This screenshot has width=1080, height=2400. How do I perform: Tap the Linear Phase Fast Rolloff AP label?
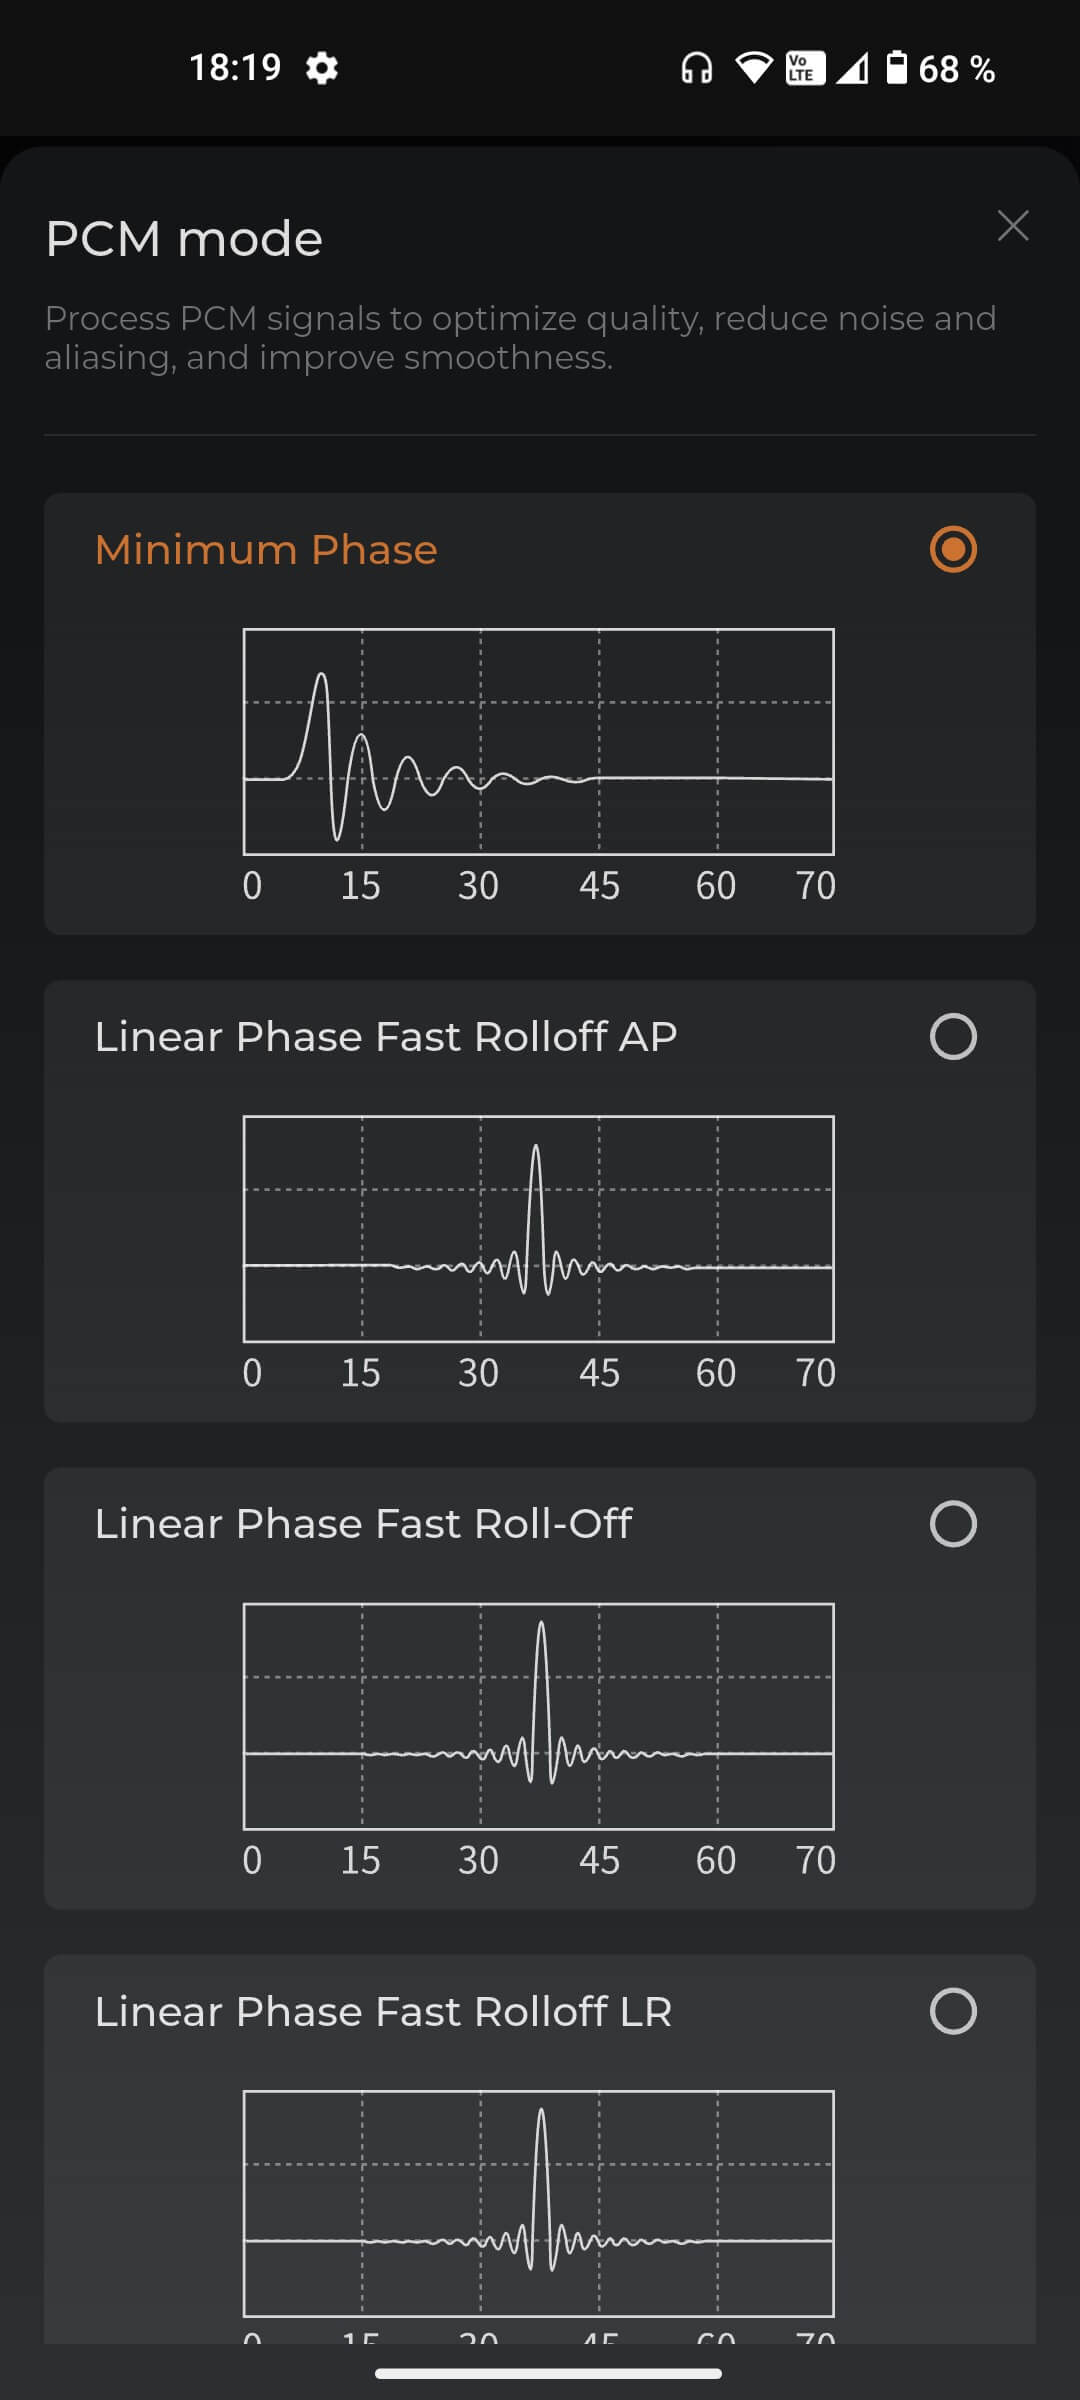[386, 1037]
